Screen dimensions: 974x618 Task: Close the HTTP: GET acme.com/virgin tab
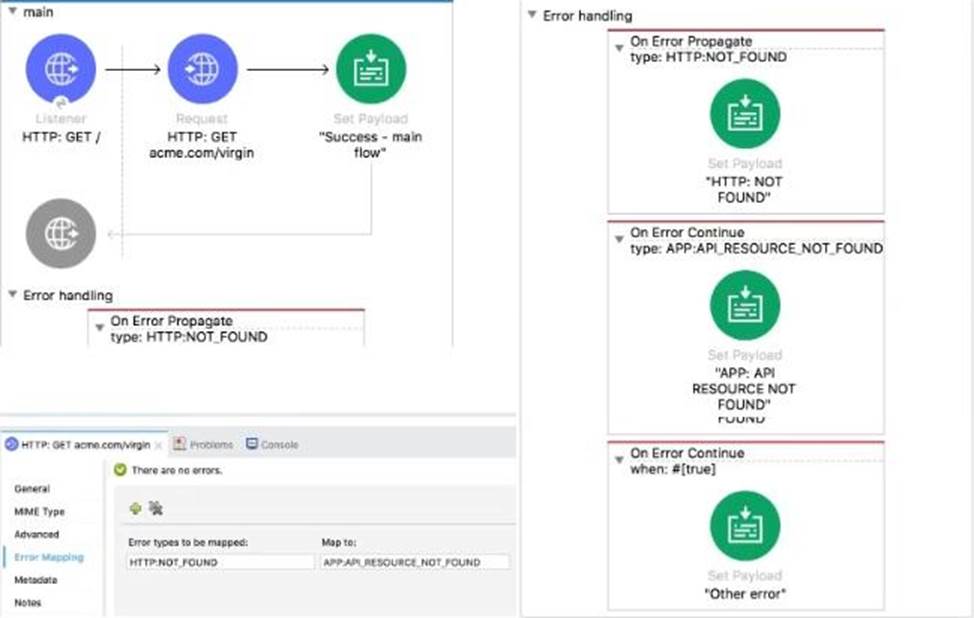tap(157, 445)
